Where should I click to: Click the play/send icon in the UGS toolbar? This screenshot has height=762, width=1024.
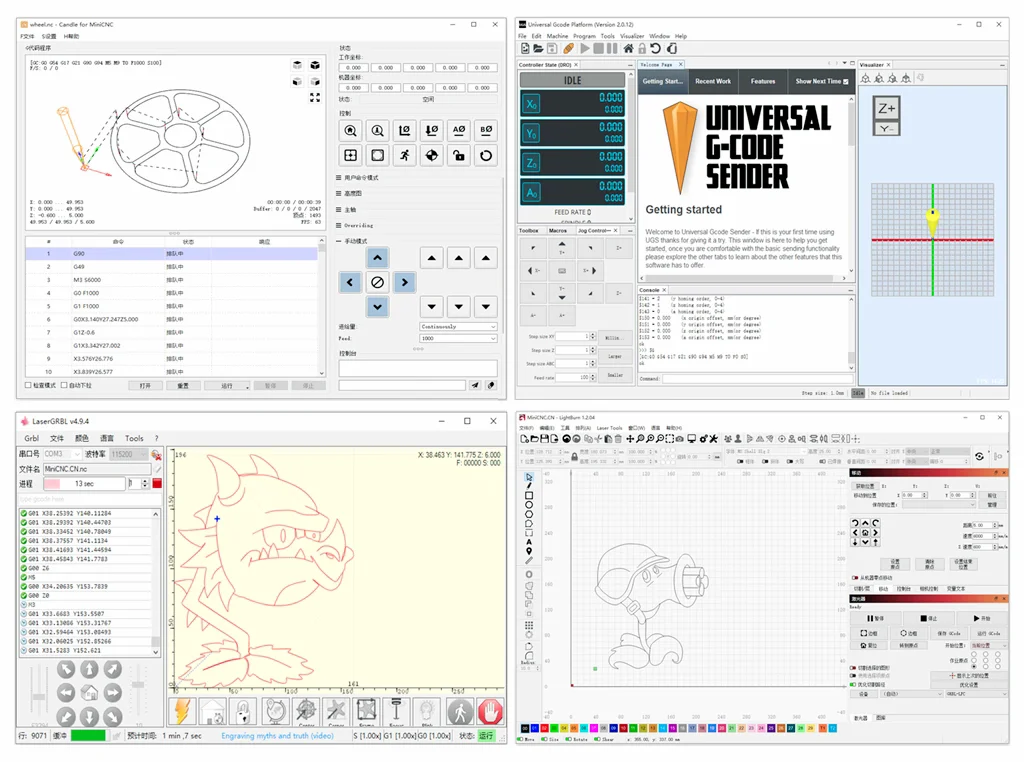pos(584,48)
